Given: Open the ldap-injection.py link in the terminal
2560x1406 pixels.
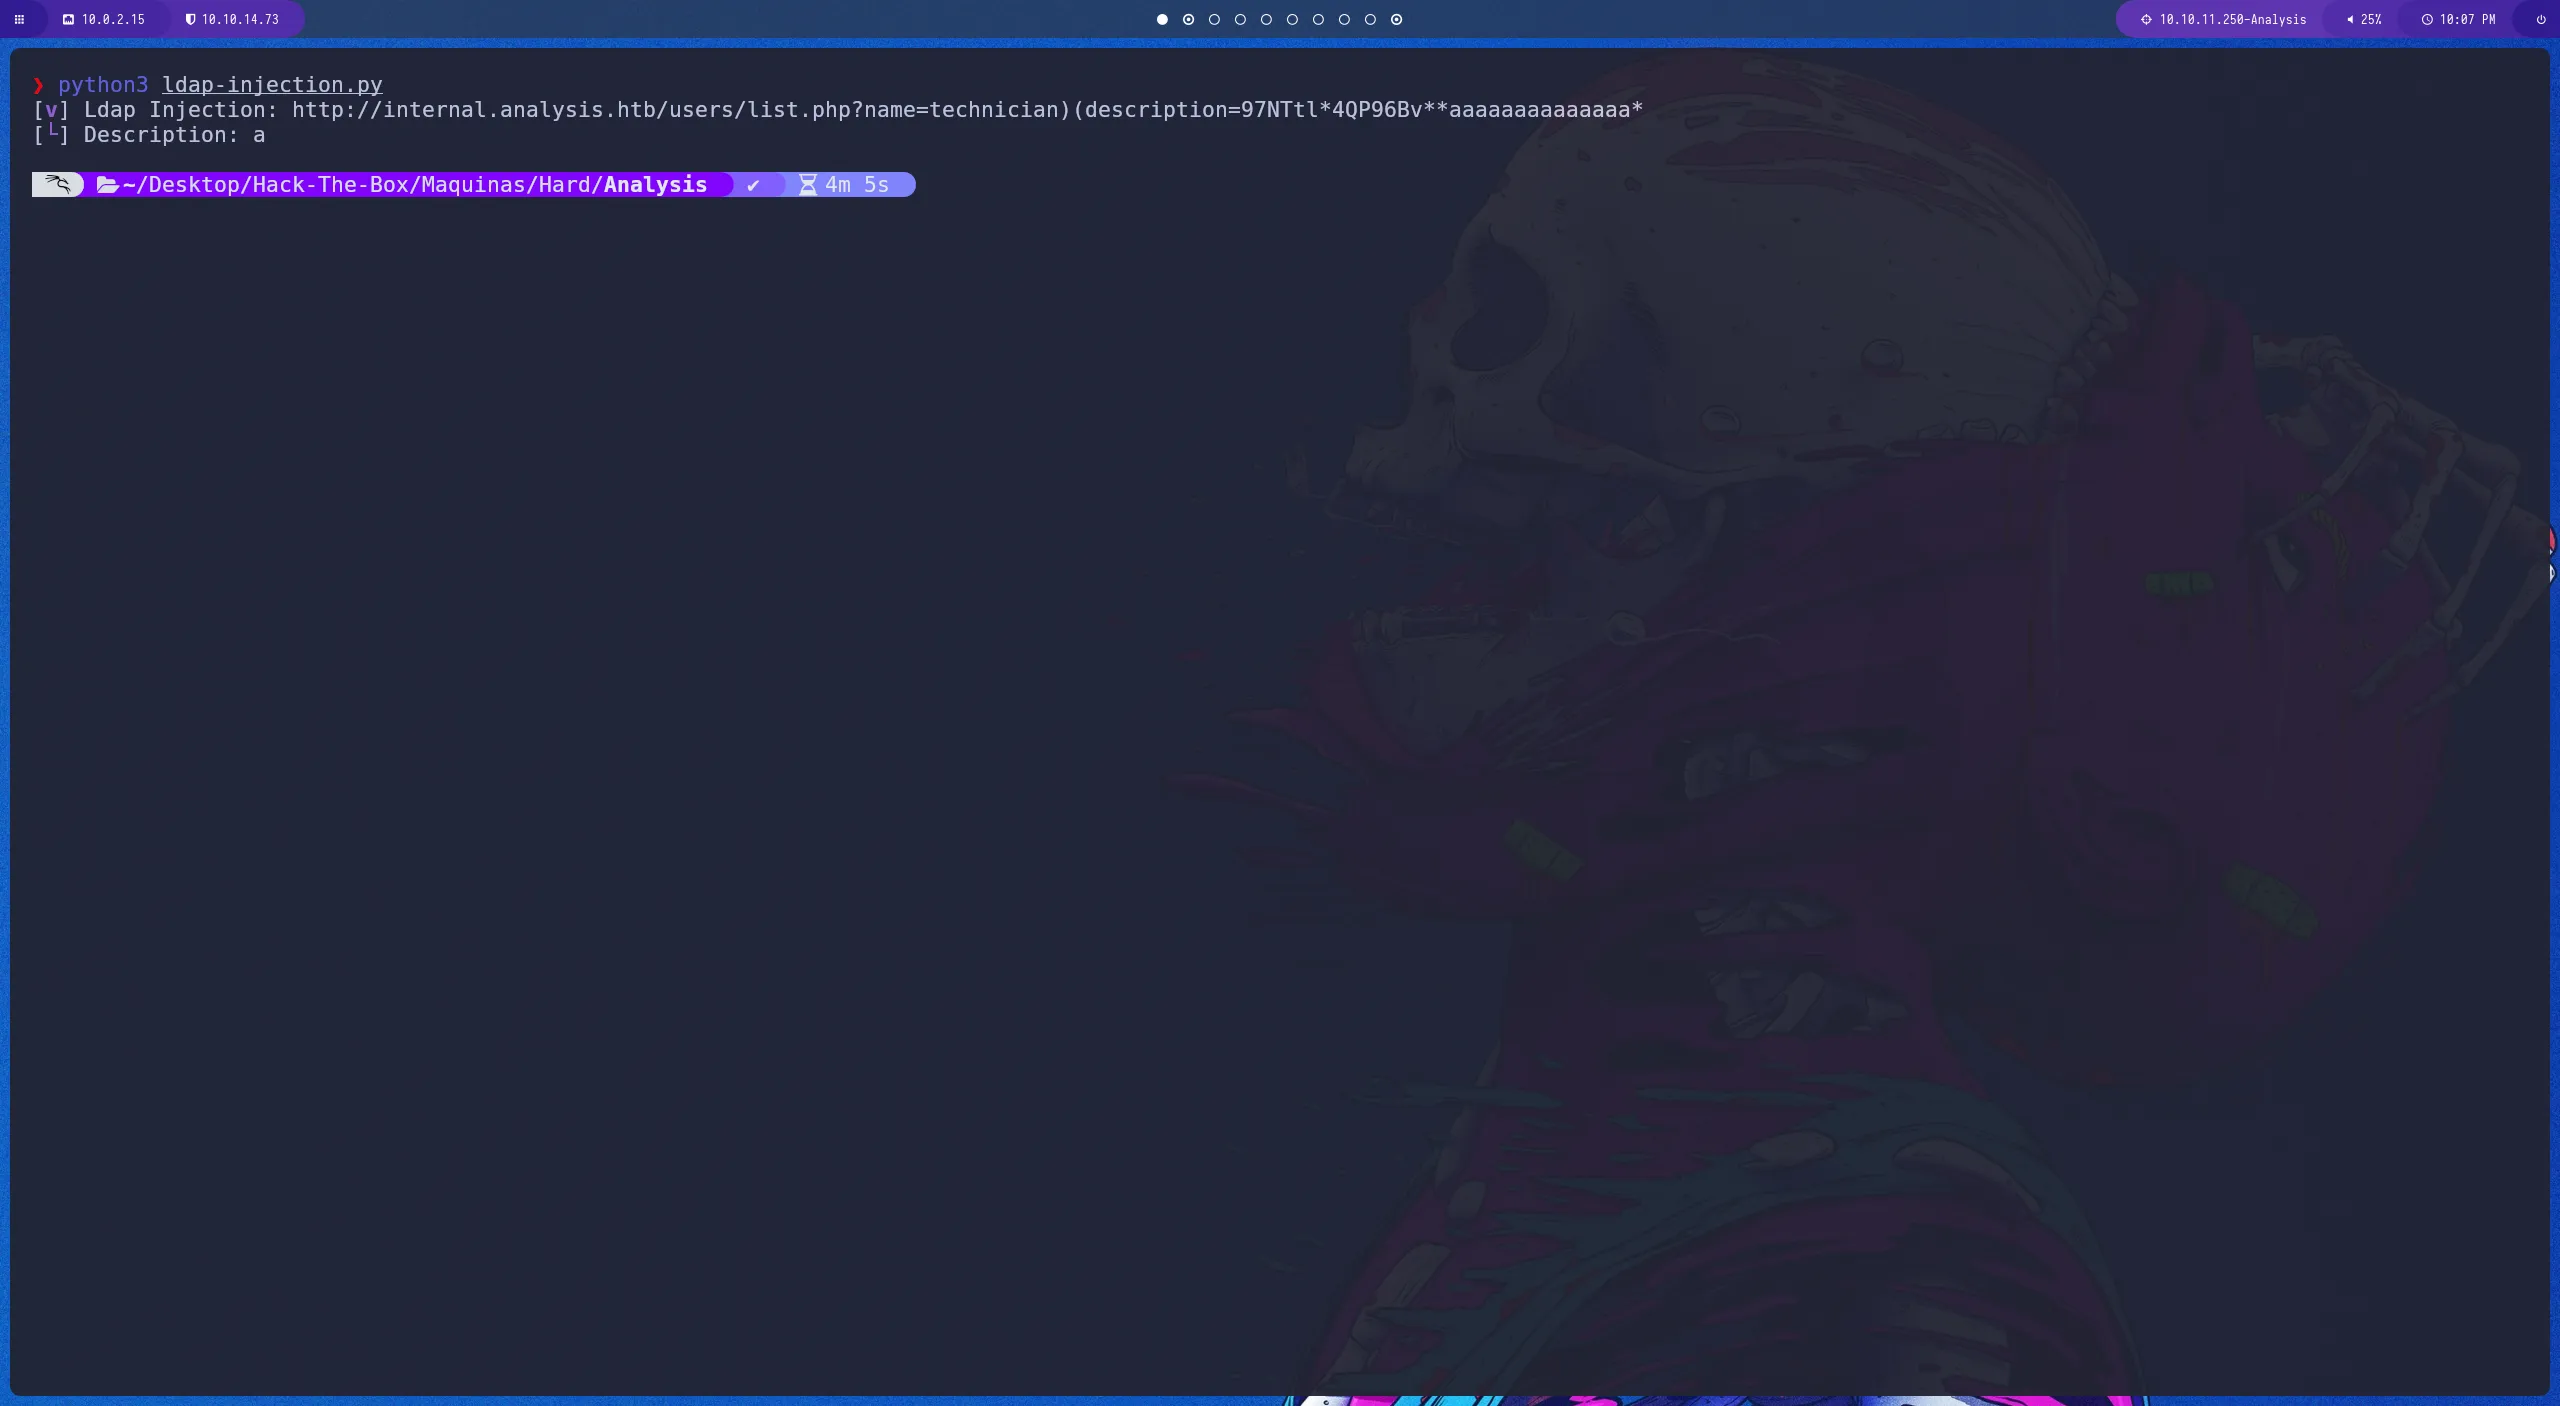Looking at the screenshot, I should click(271, 85).
